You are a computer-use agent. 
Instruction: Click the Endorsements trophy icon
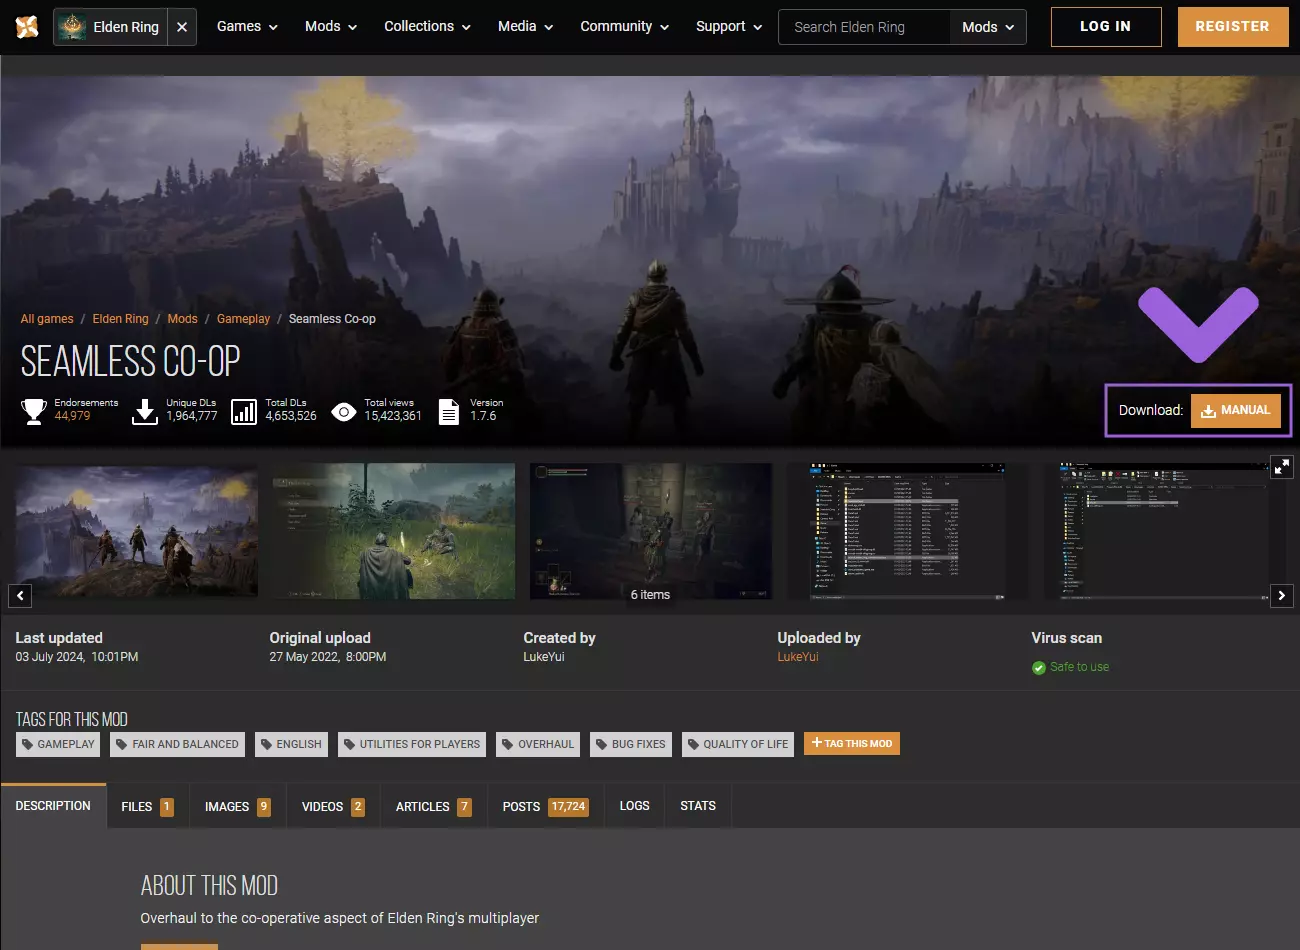click(34, 411)
